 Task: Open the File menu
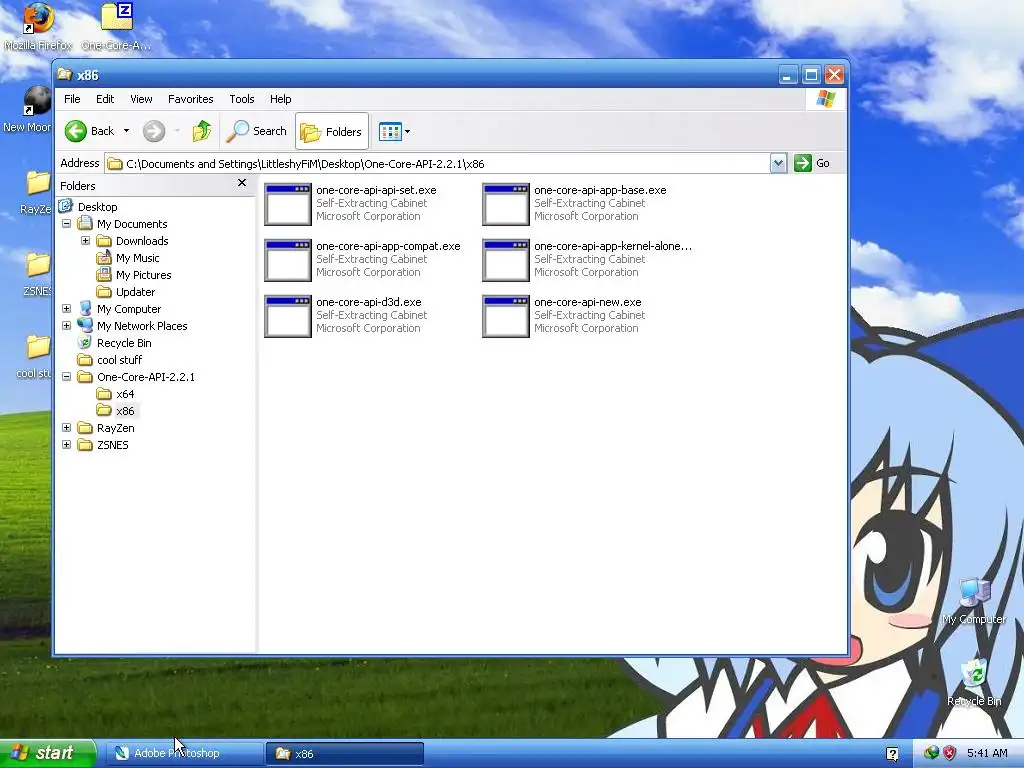point(72,99)
